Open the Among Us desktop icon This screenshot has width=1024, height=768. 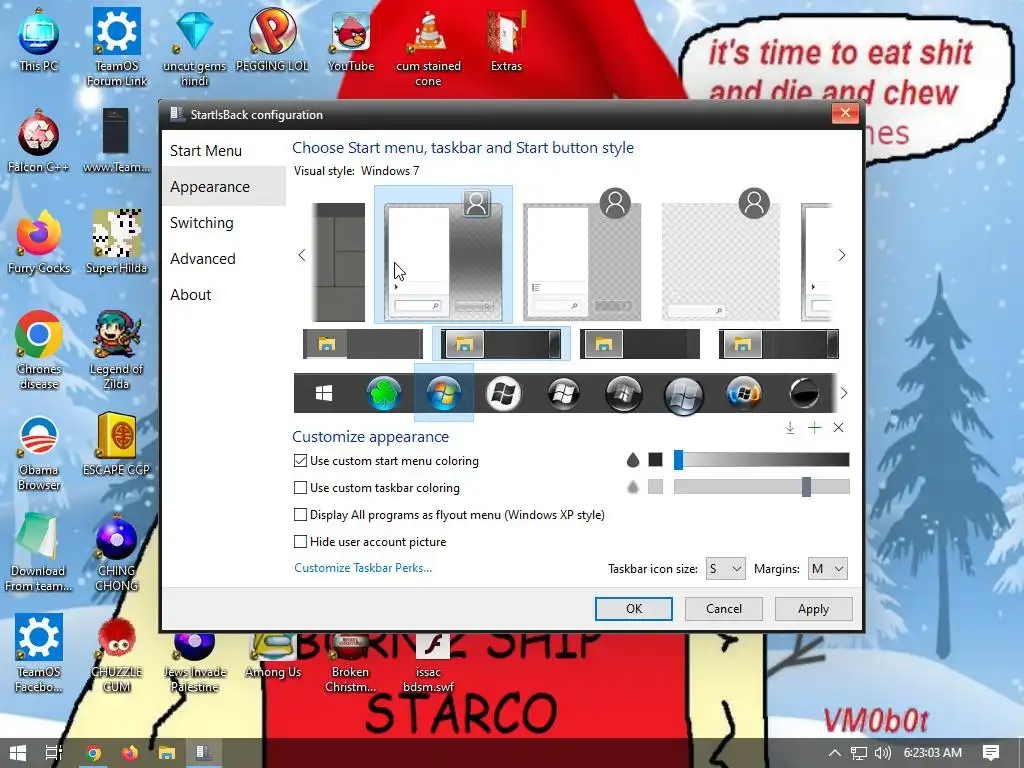(x=273, y=656)
